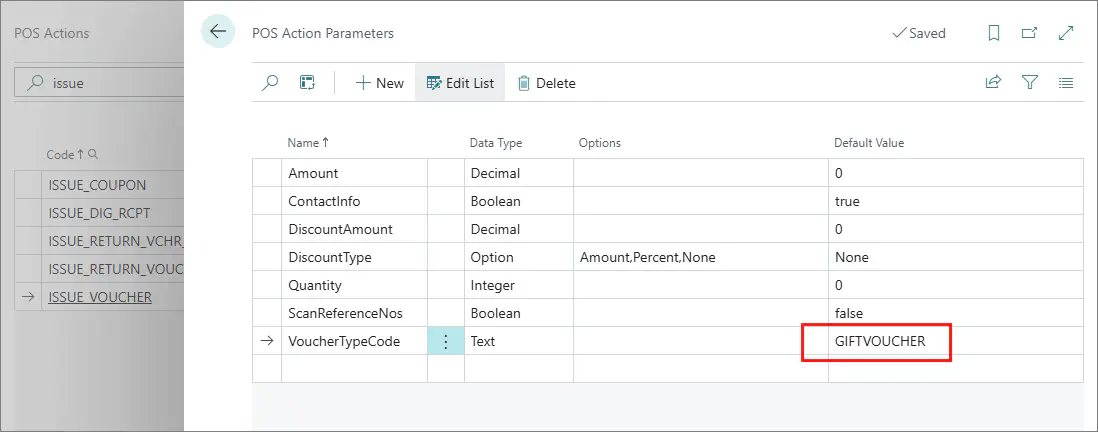The width and height of the screenshot is (1098, 432).
Task: Toggle Edit List mode
Action: pyautogui.click(x=460, y=83)
